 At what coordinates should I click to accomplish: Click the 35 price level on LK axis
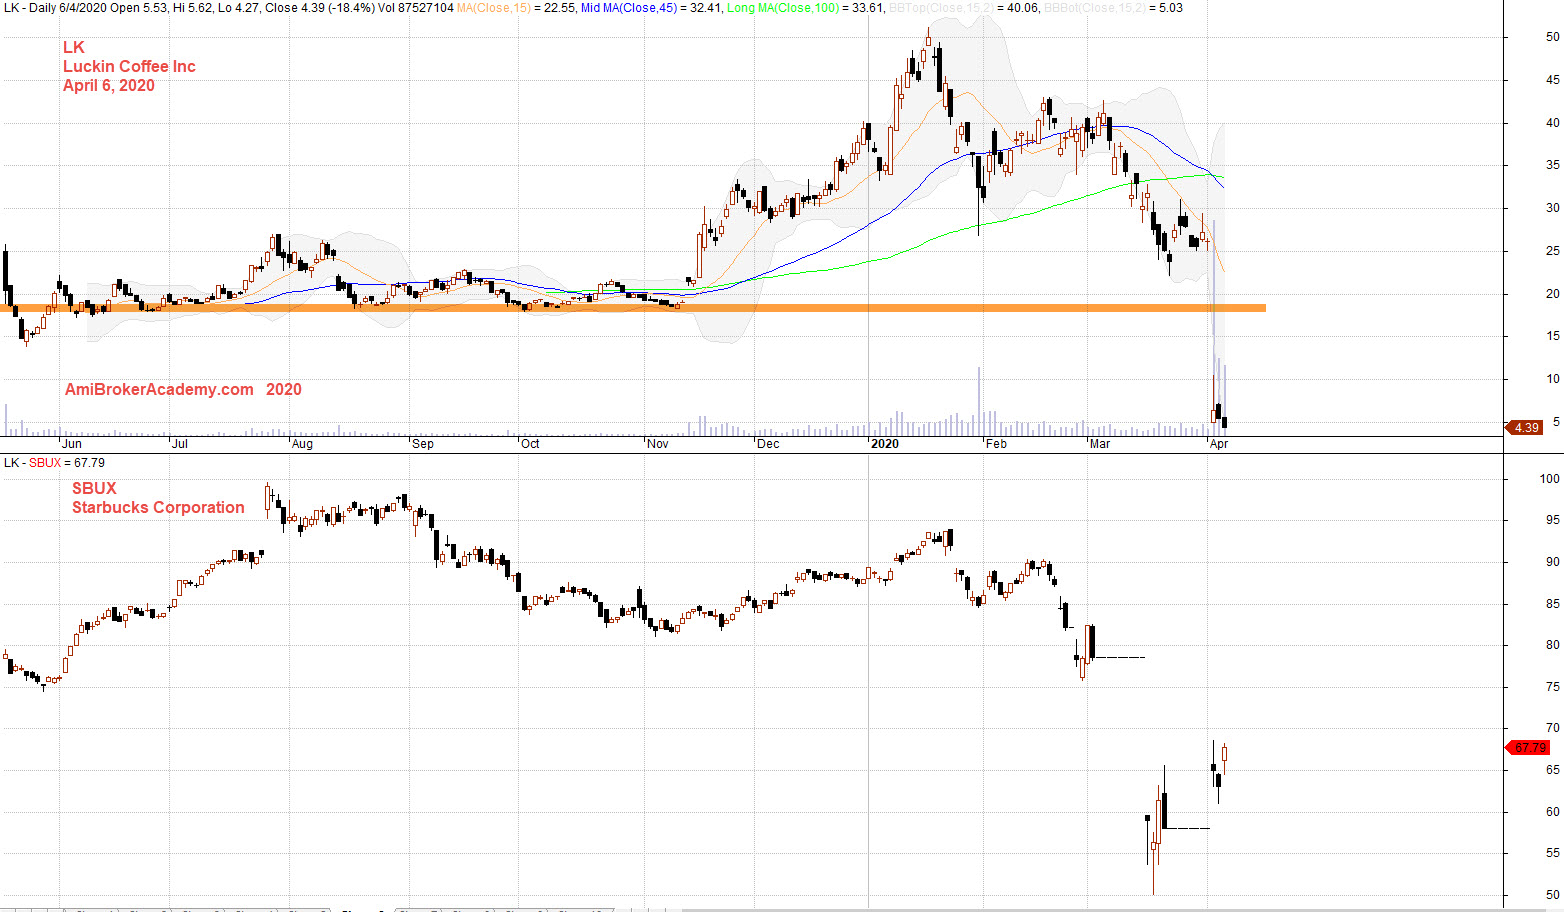[x=1552, y=165]
